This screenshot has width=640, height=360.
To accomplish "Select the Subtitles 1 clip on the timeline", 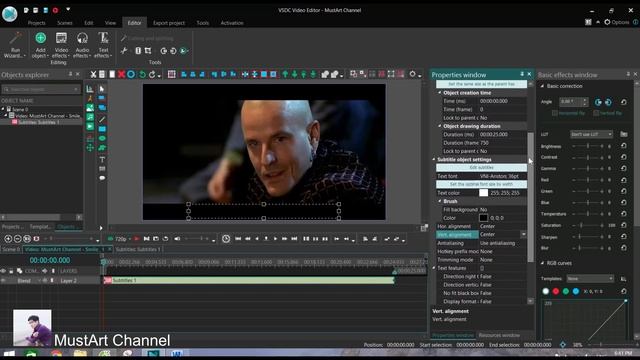I will 249,280.
